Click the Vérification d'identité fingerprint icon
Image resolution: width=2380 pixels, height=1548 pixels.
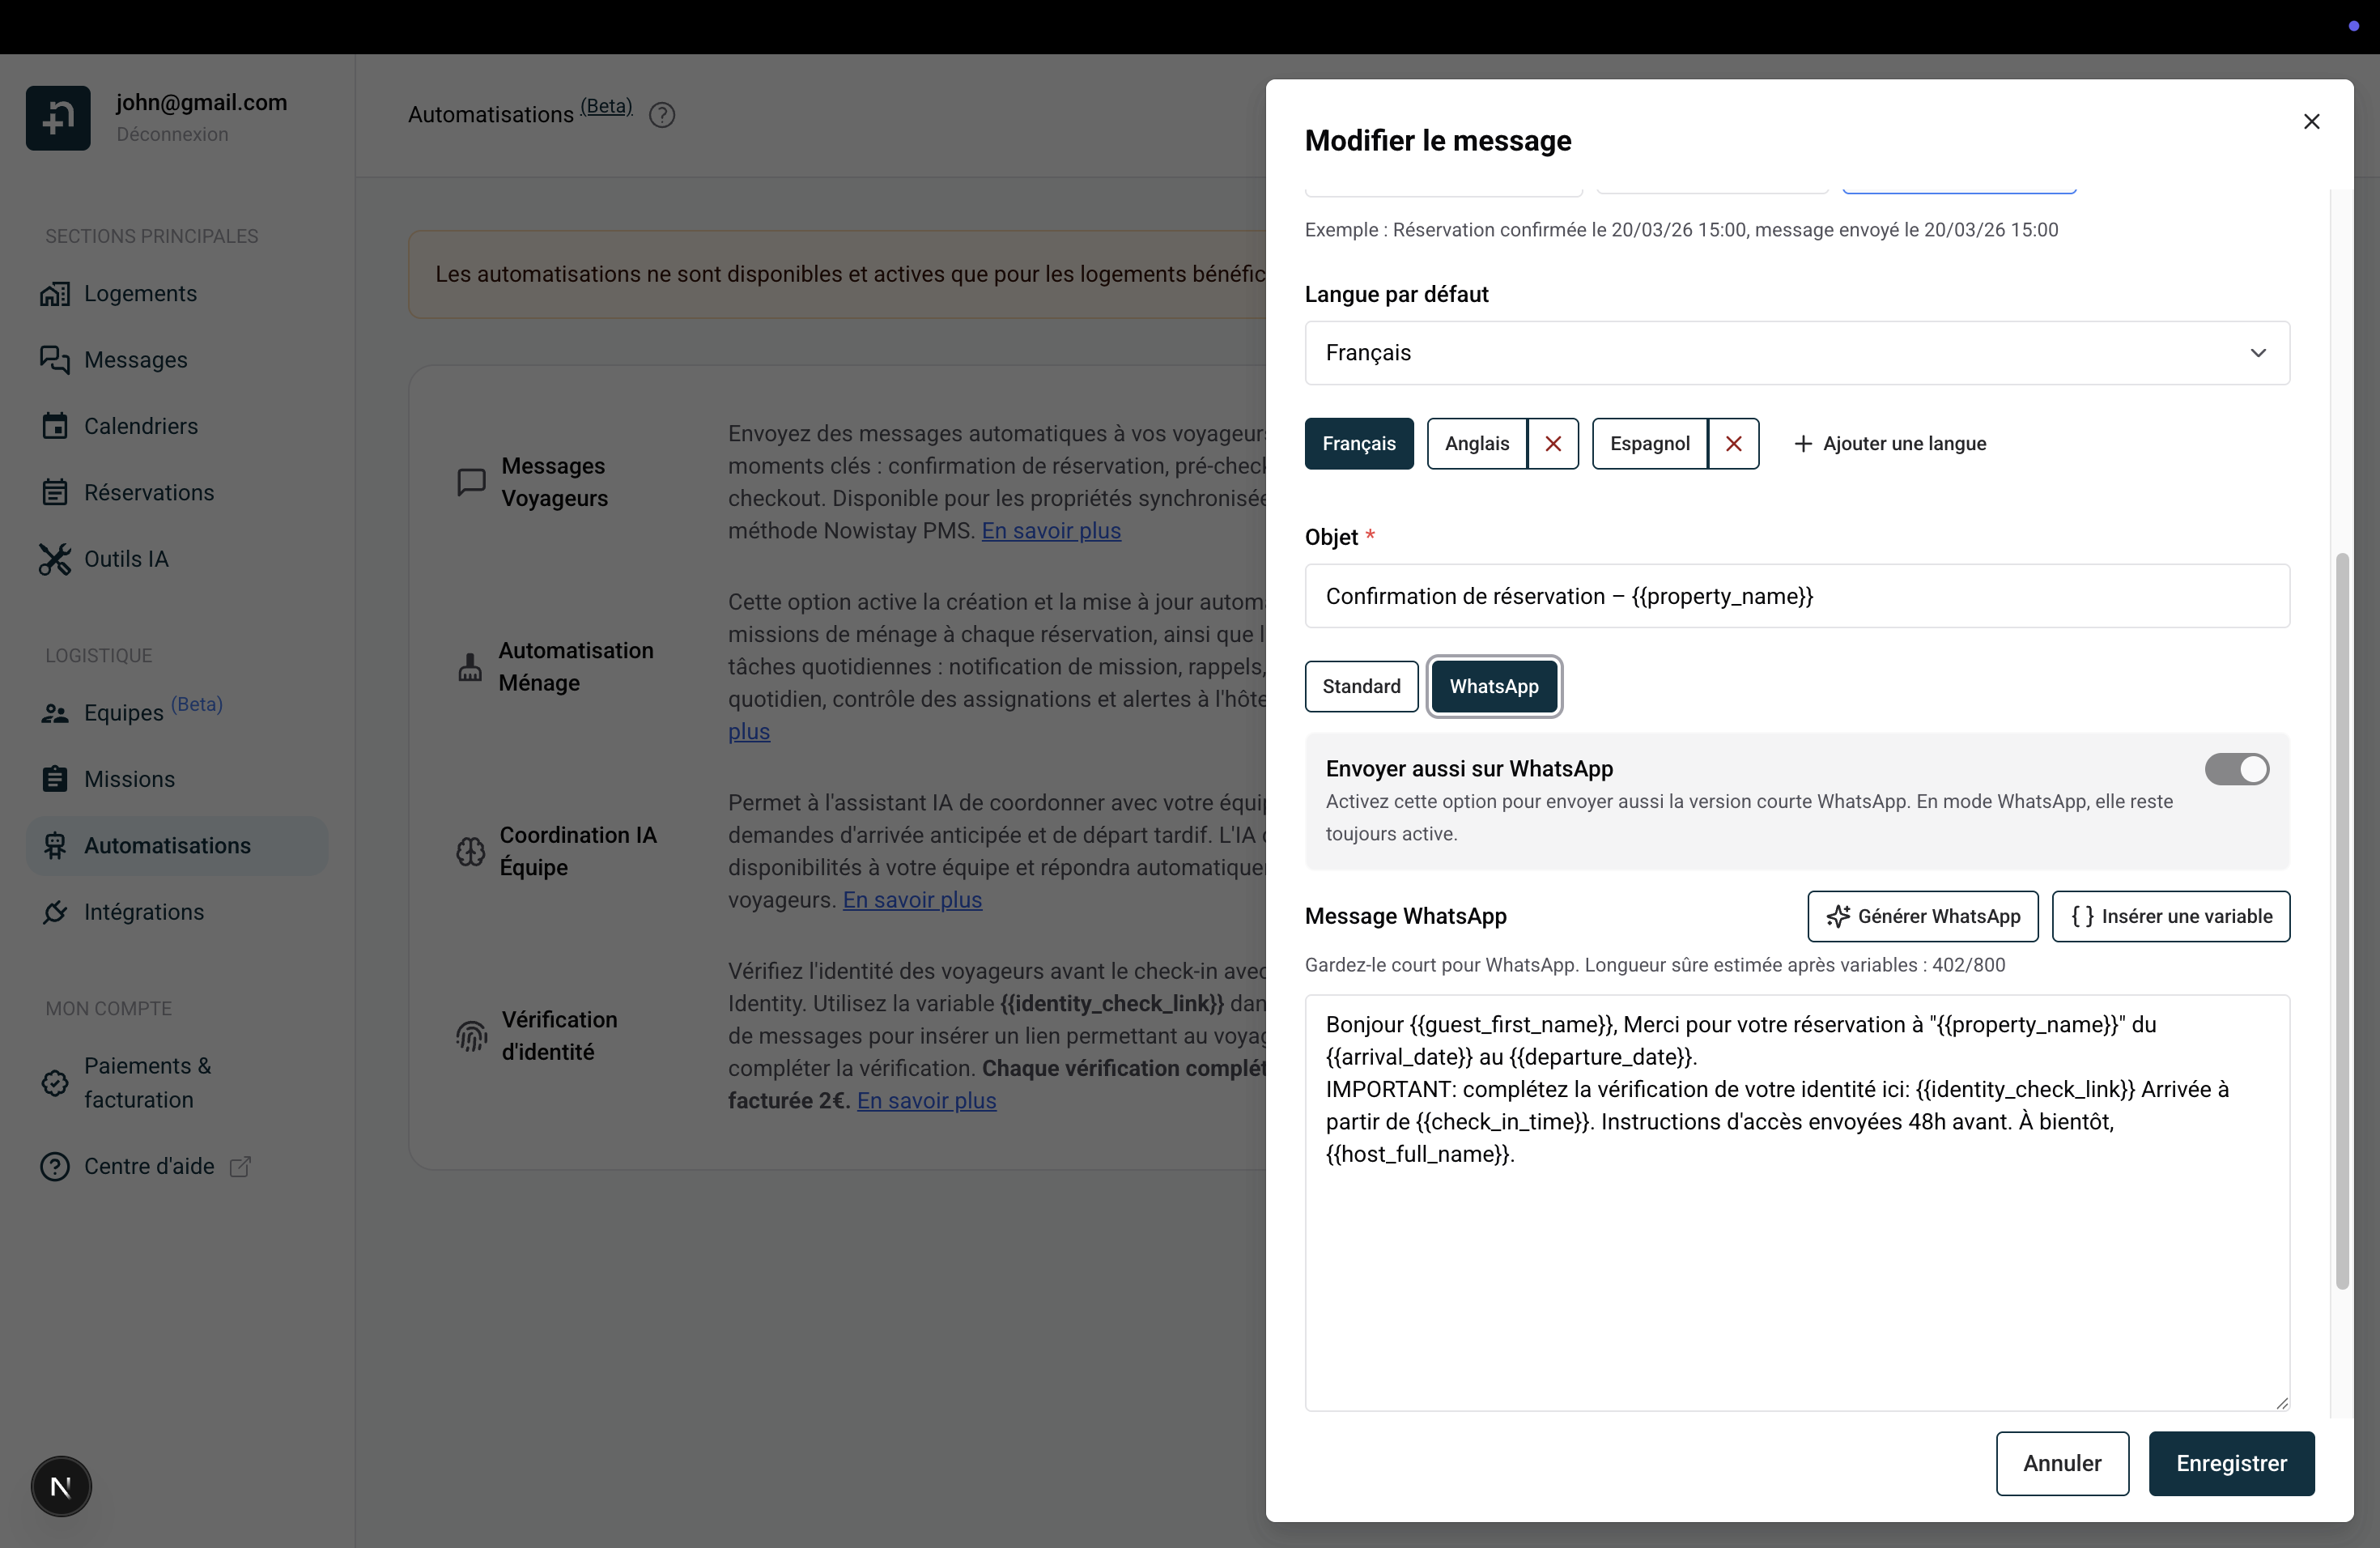click(x=471, y=1036)
